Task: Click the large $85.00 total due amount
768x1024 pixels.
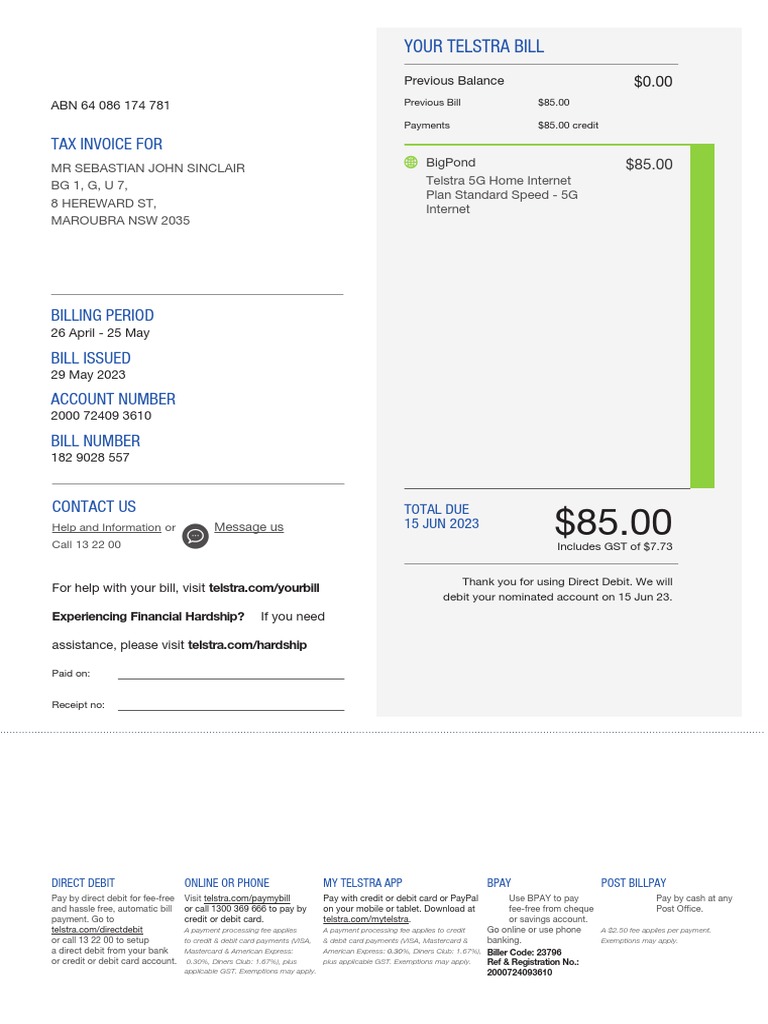Action: click(613, 522)
